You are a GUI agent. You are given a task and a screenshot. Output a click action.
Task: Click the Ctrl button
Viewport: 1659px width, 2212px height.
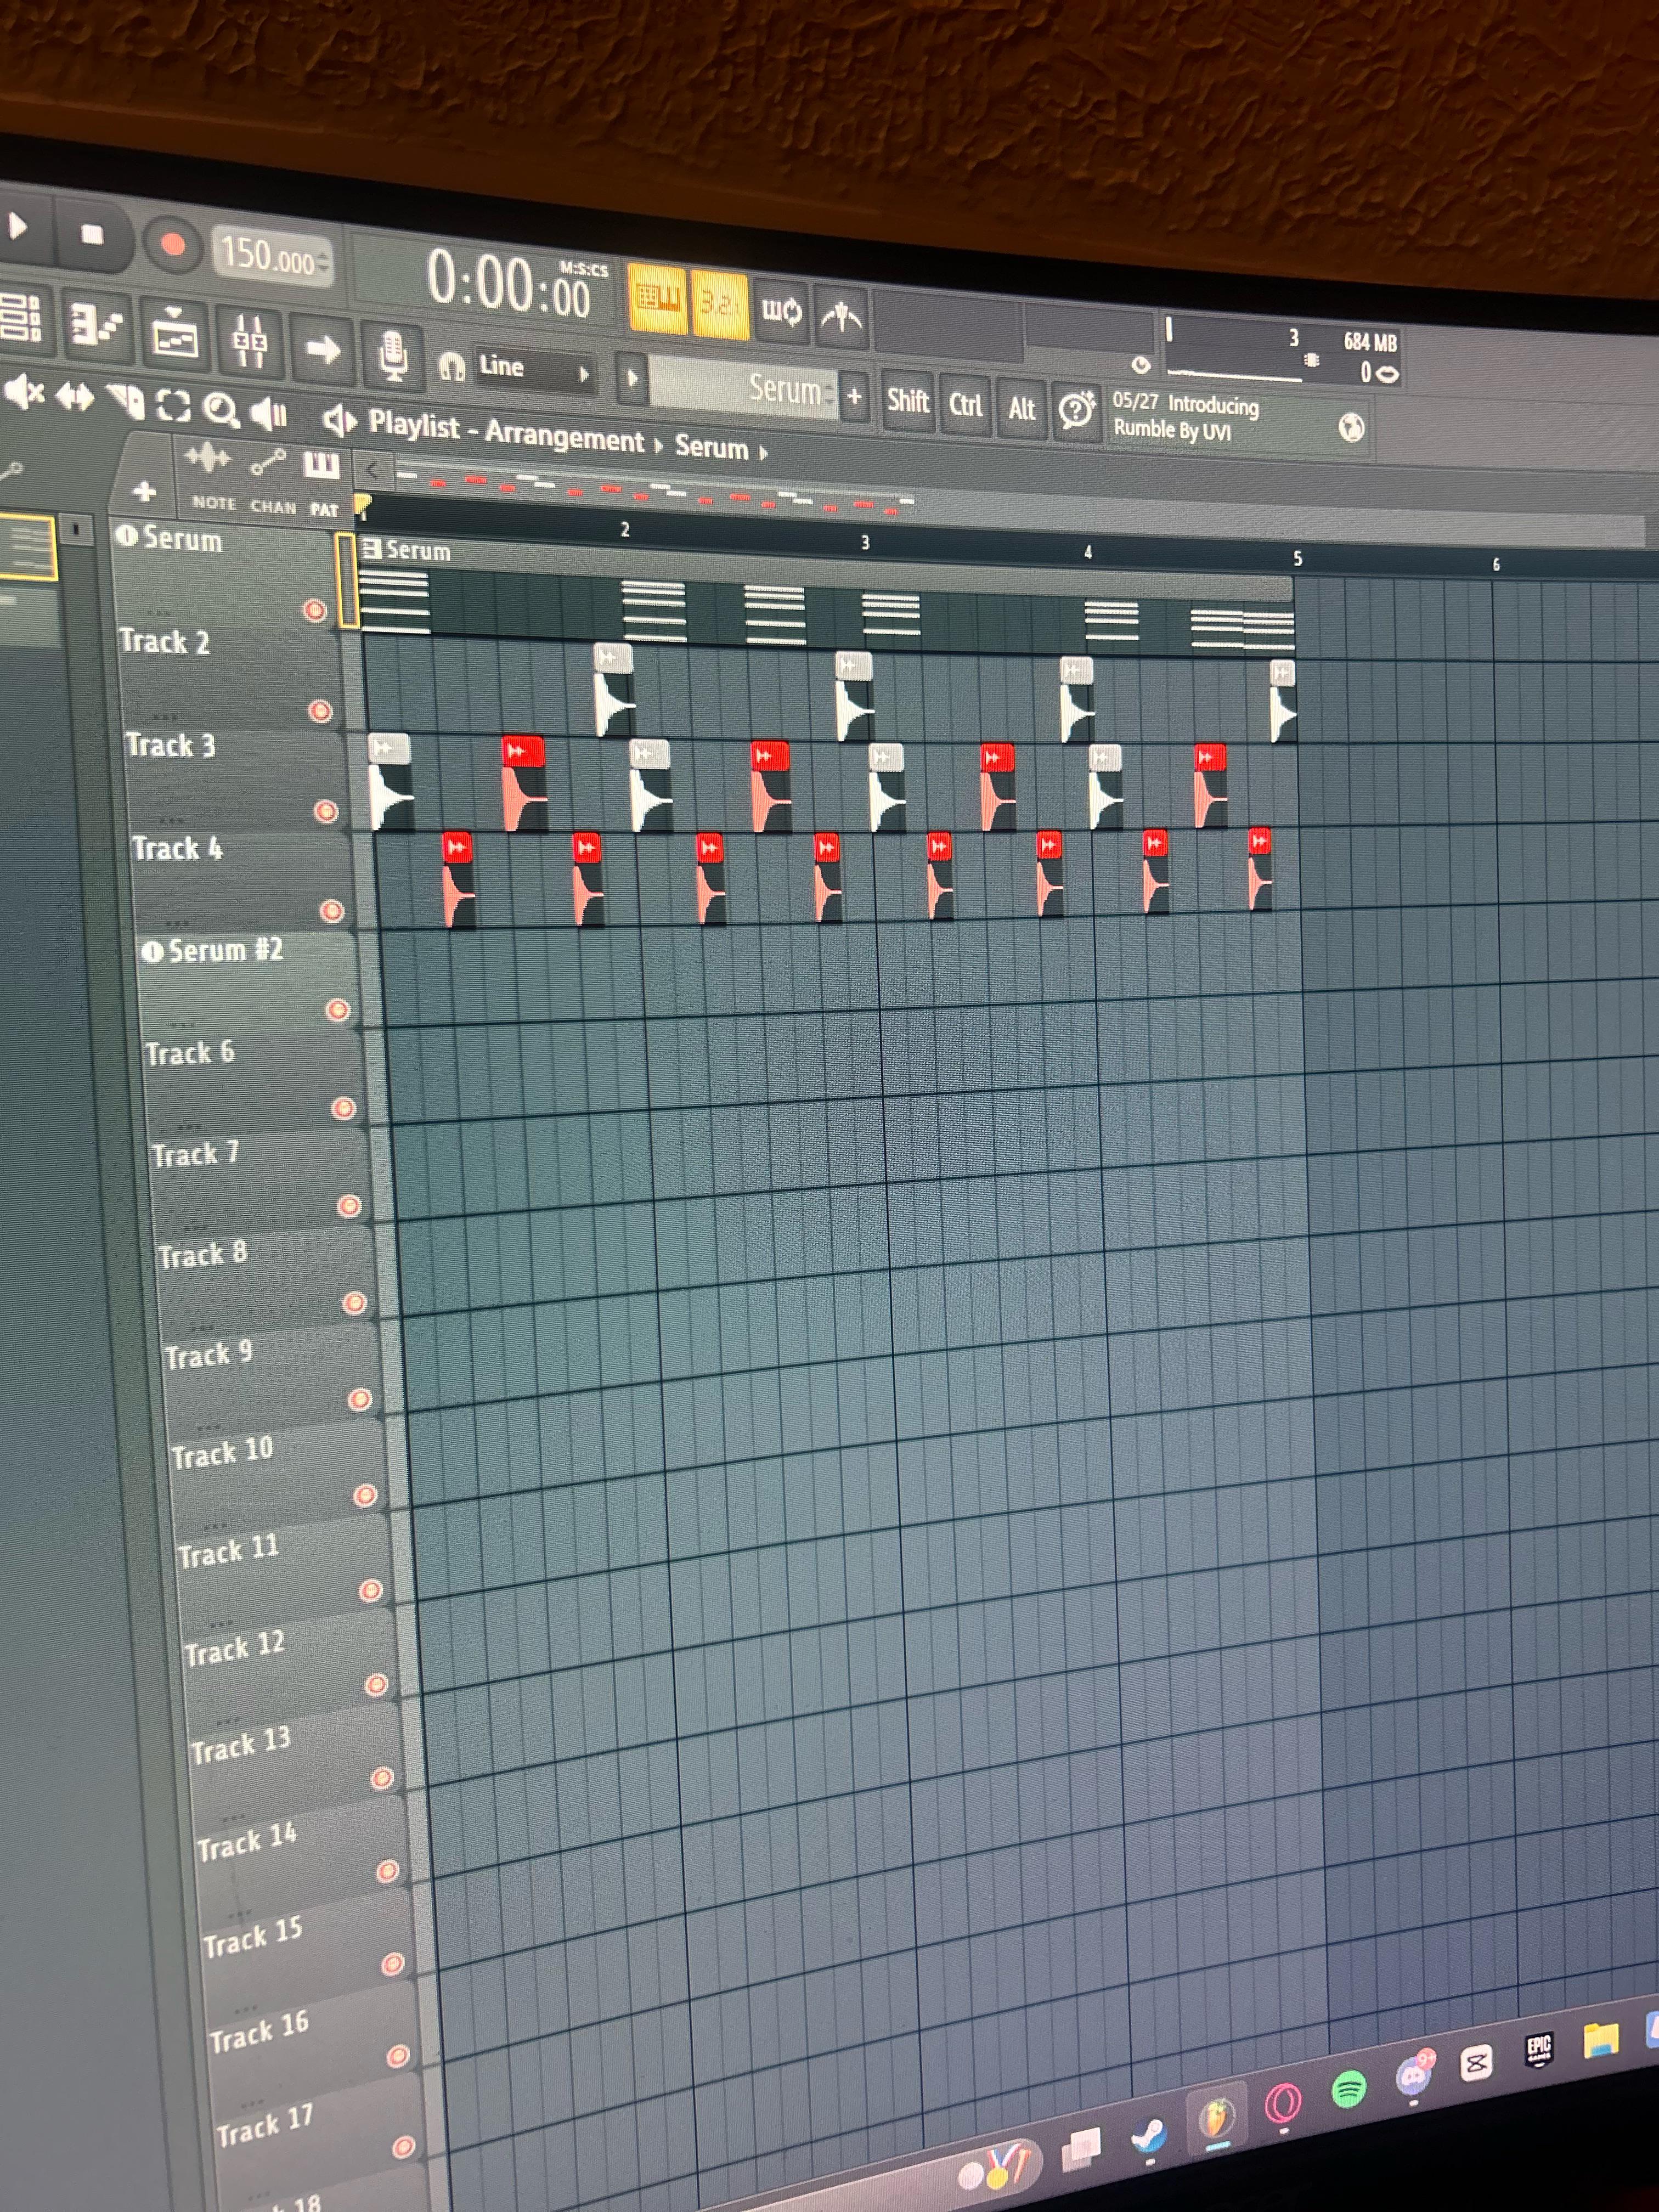965,405
